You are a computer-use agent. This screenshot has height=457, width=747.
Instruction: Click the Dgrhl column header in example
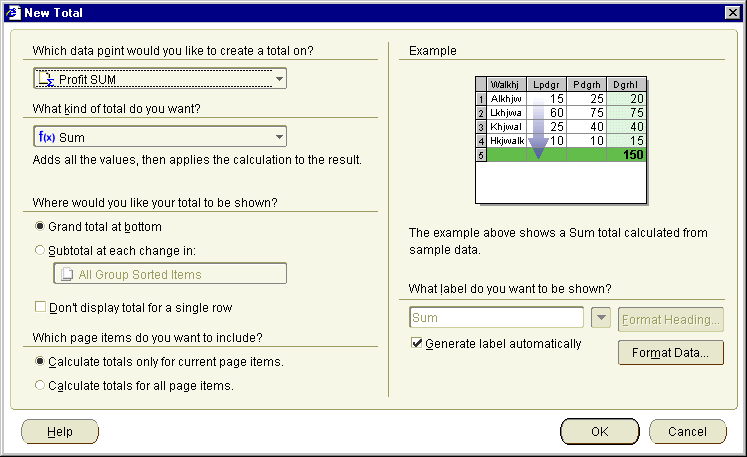click(626, 84)
